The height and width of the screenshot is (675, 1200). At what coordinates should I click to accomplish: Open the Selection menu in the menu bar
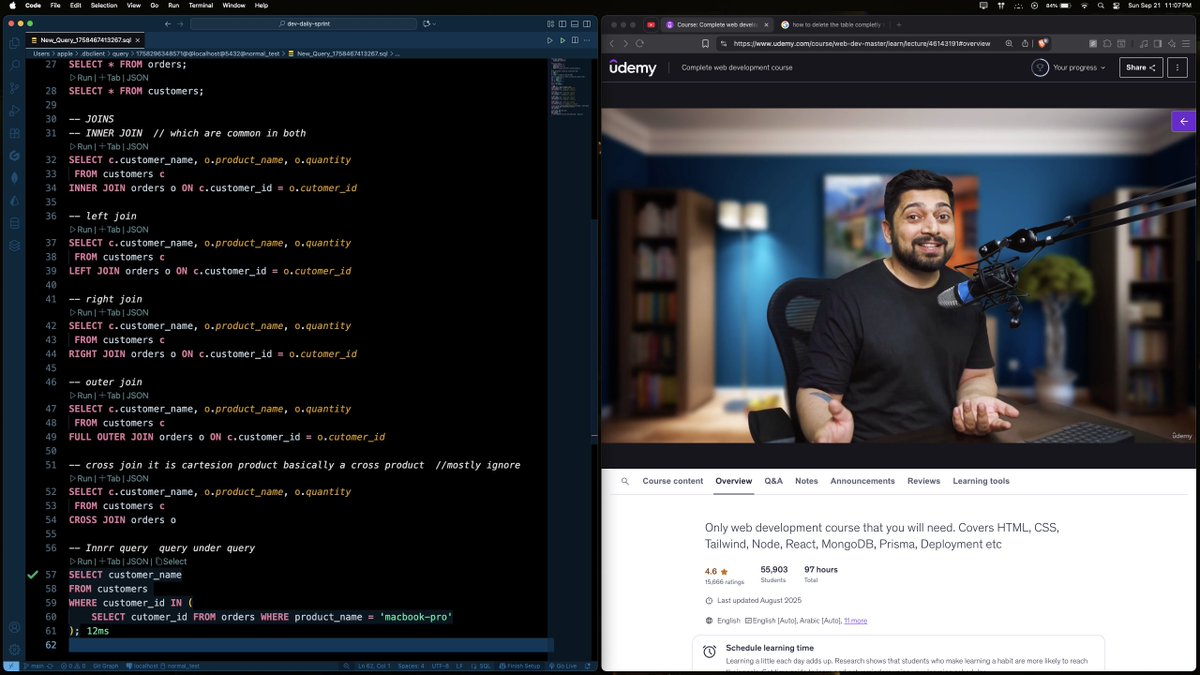click(104, 5)
